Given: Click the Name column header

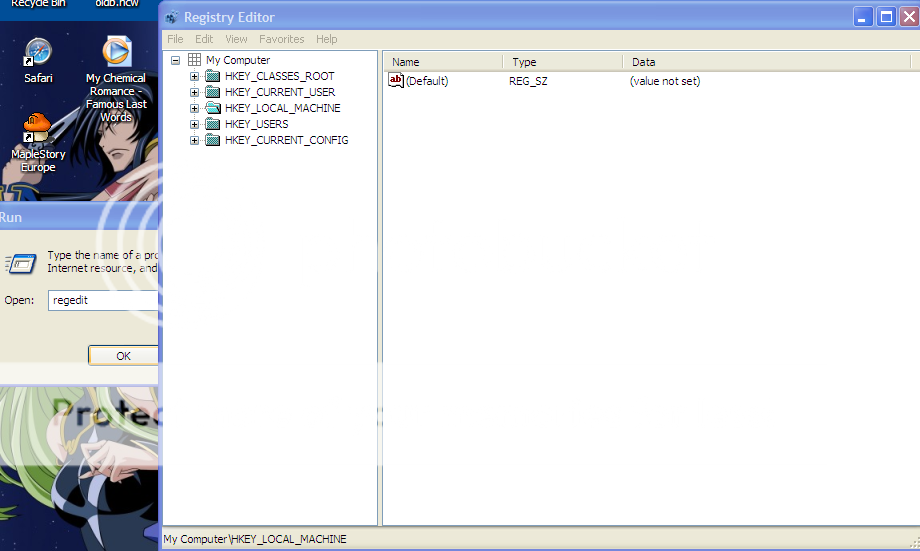Looking at the screenshot, I should pos(440,62).
